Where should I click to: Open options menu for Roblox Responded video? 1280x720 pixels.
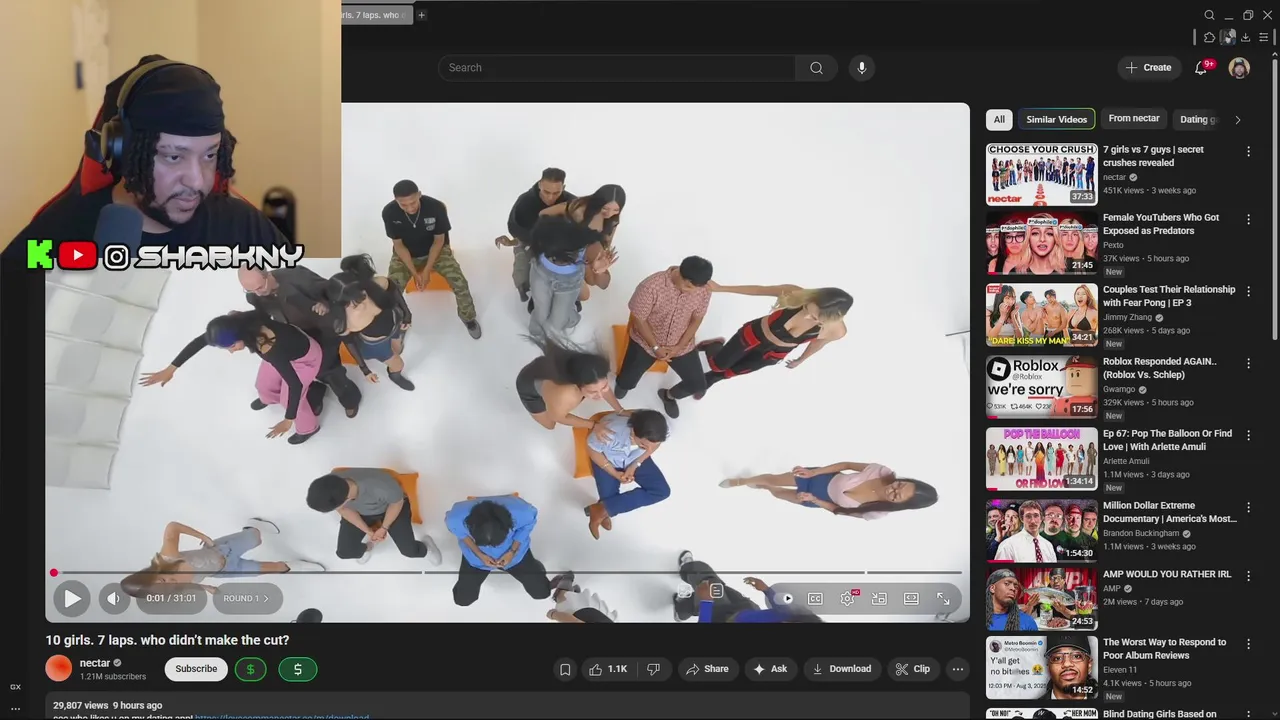tap(1248, 363)
